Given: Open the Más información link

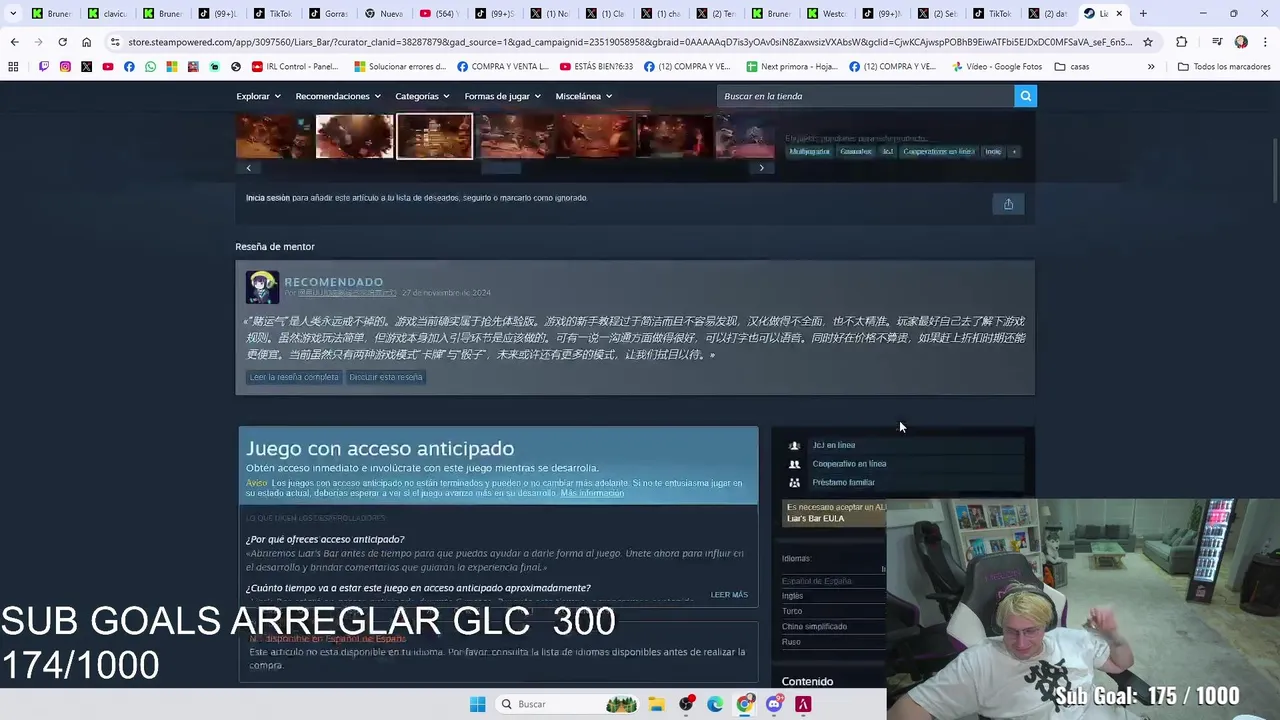Looking at the screenshot, I should 592,493.
